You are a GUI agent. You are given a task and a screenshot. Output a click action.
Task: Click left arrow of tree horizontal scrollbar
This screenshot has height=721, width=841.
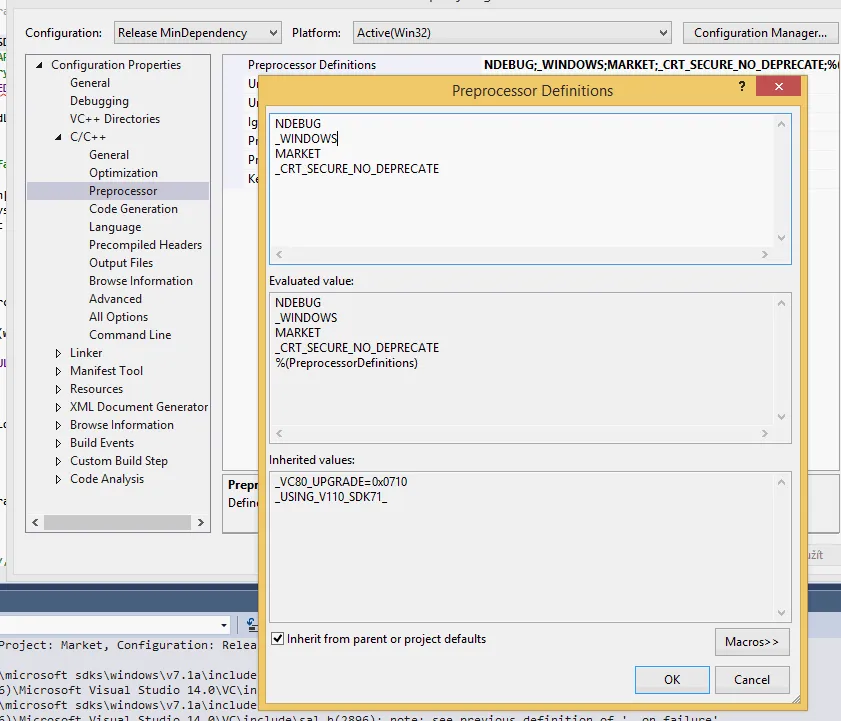[35, 523]
